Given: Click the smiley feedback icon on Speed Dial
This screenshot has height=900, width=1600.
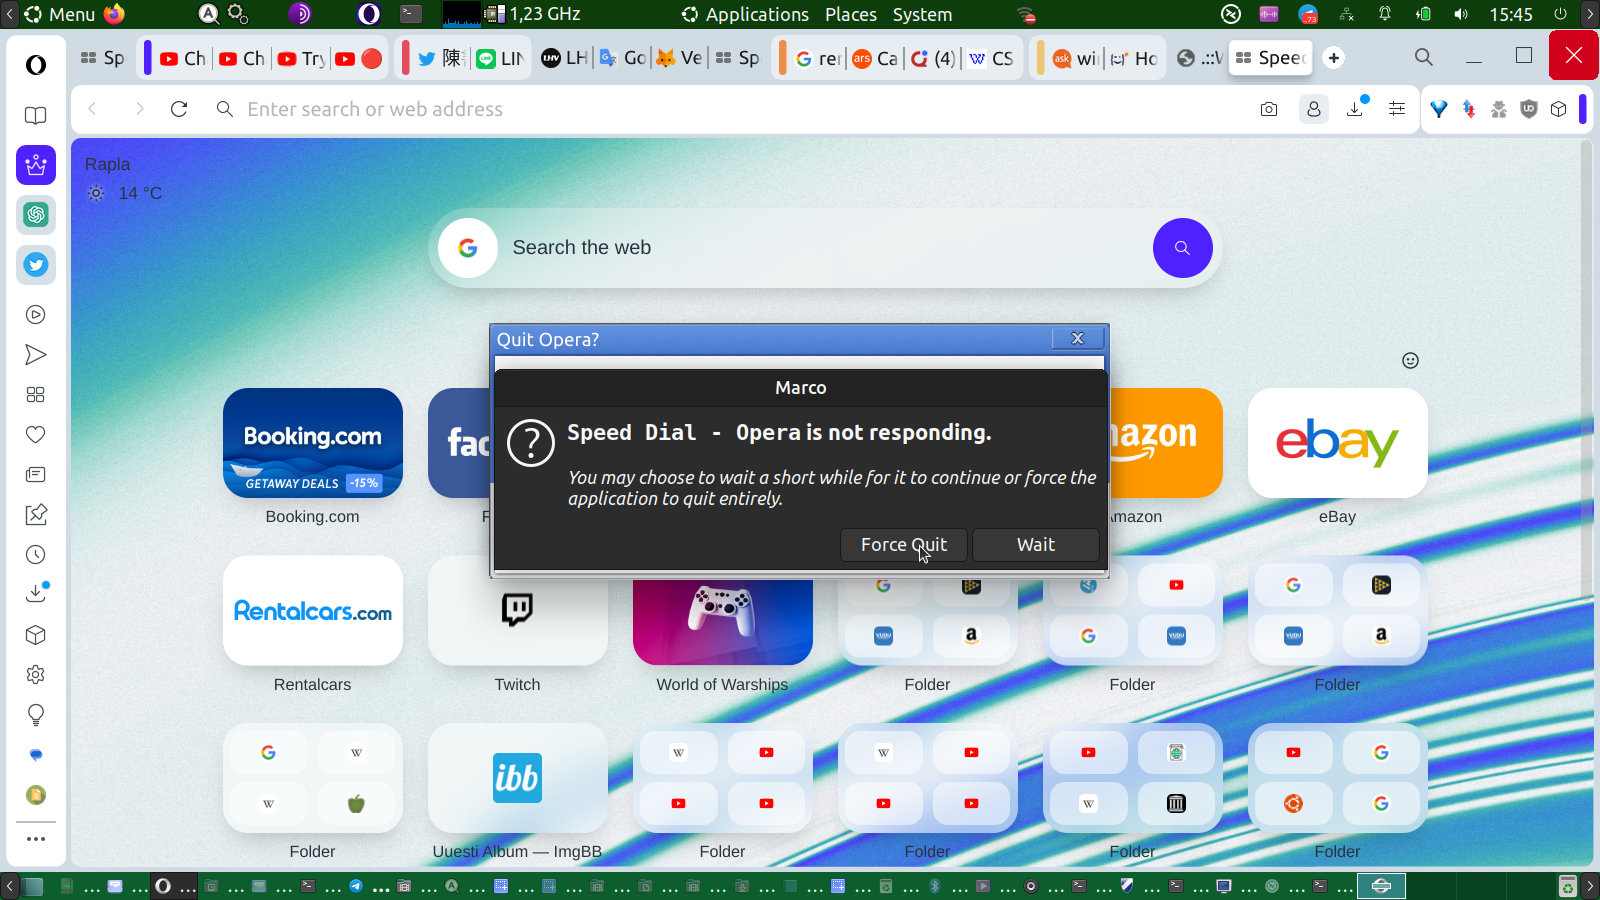Looking at the screenshot, I should coord(1410,361).
